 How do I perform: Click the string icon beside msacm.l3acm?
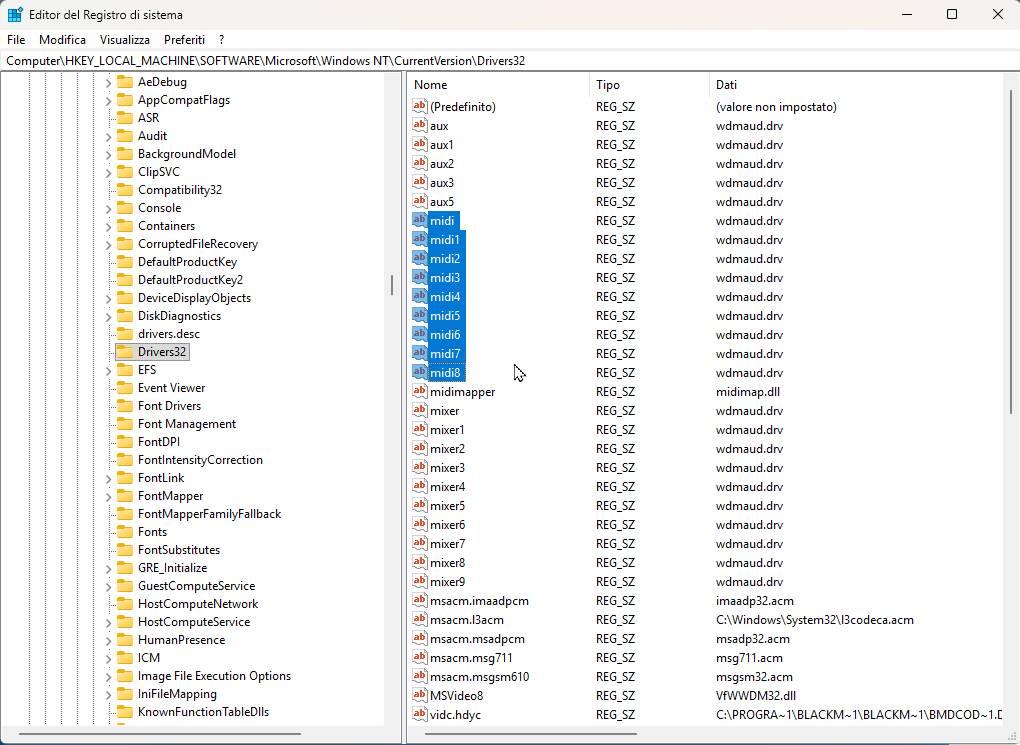(x=420, y=620)
